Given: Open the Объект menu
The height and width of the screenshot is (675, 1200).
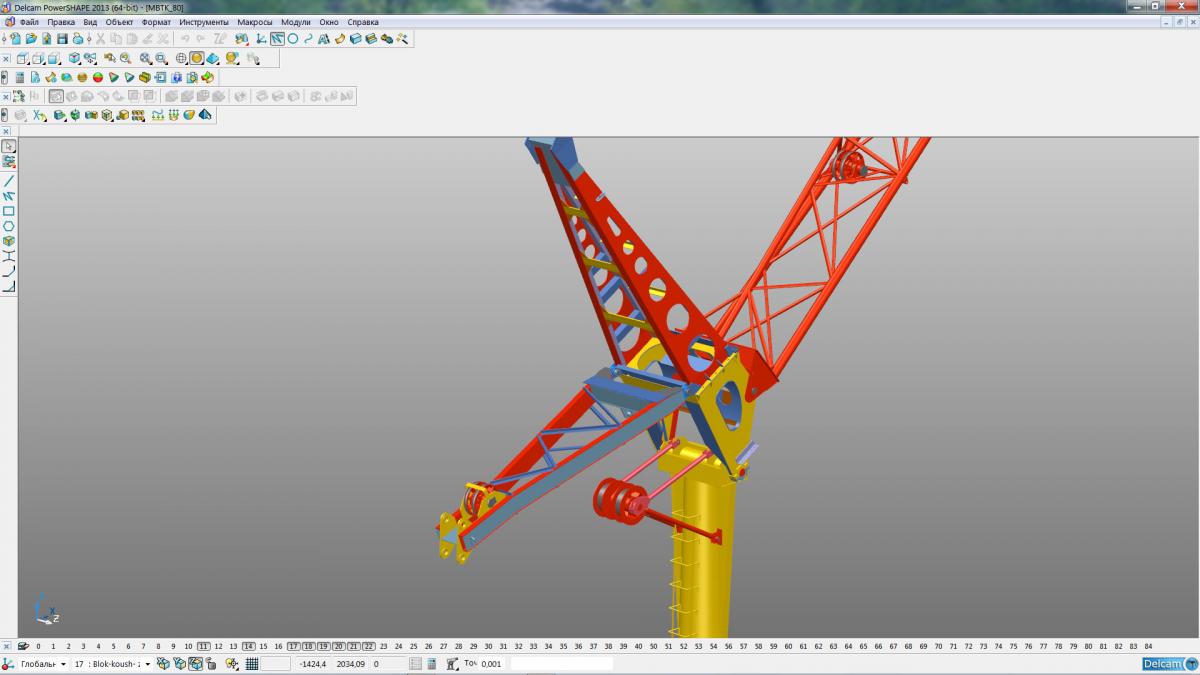Looking at the screenshot, I should (120, 22).
